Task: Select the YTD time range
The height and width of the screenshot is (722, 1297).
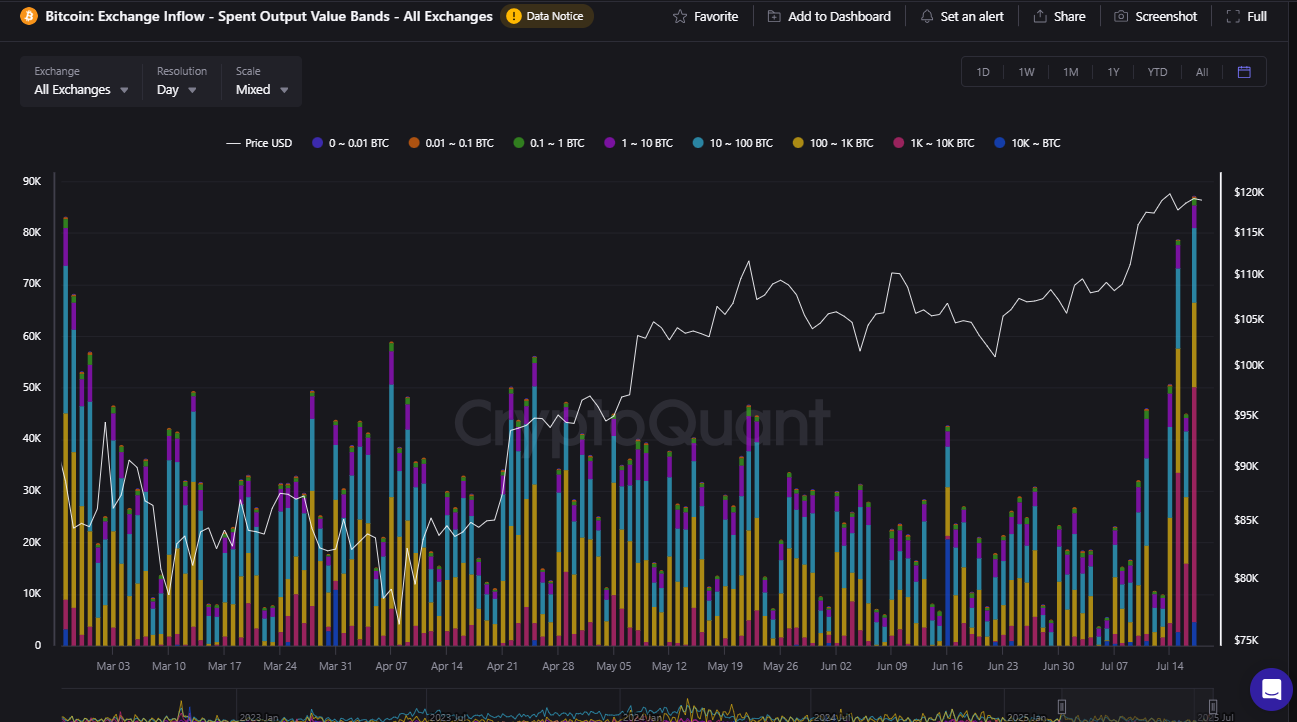Action: [1157, 72]
